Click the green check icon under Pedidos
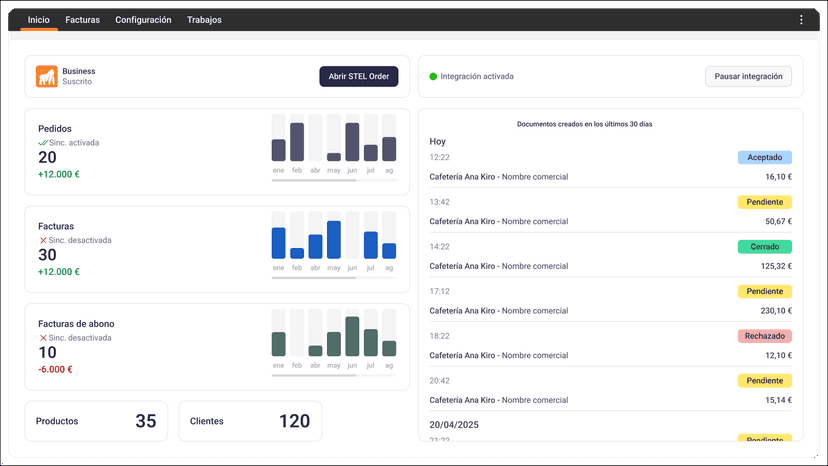 point(43,143)
